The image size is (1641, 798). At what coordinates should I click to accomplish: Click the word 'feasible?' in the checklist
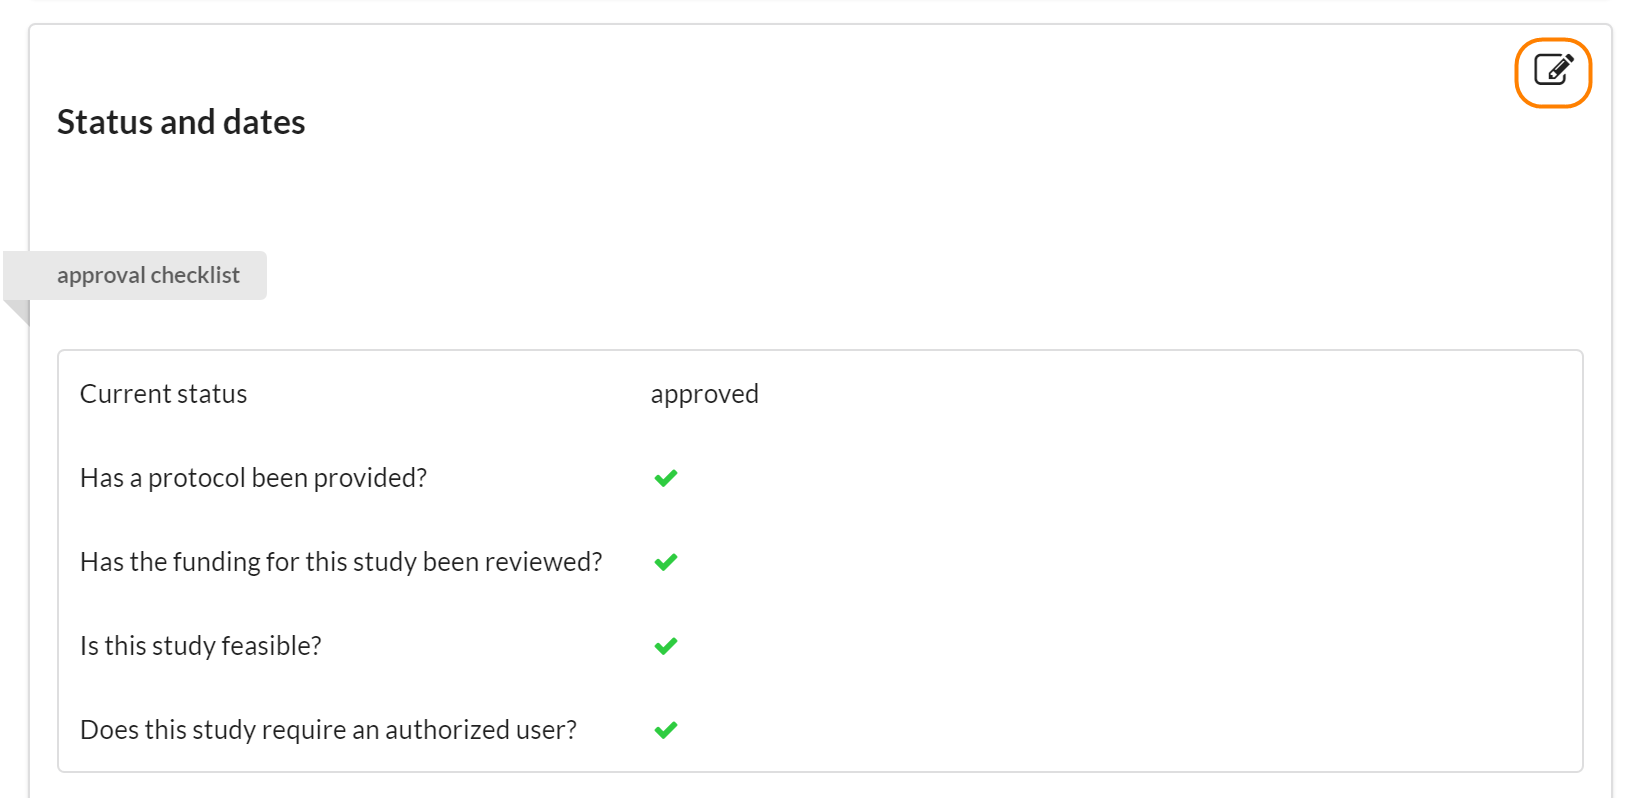(271, 646)
